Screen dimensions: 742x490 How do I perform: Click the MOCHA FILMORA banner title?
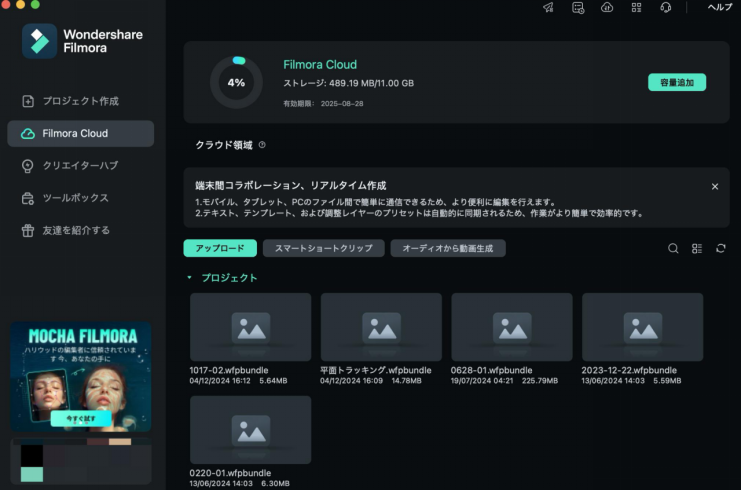tap(83, 336)
